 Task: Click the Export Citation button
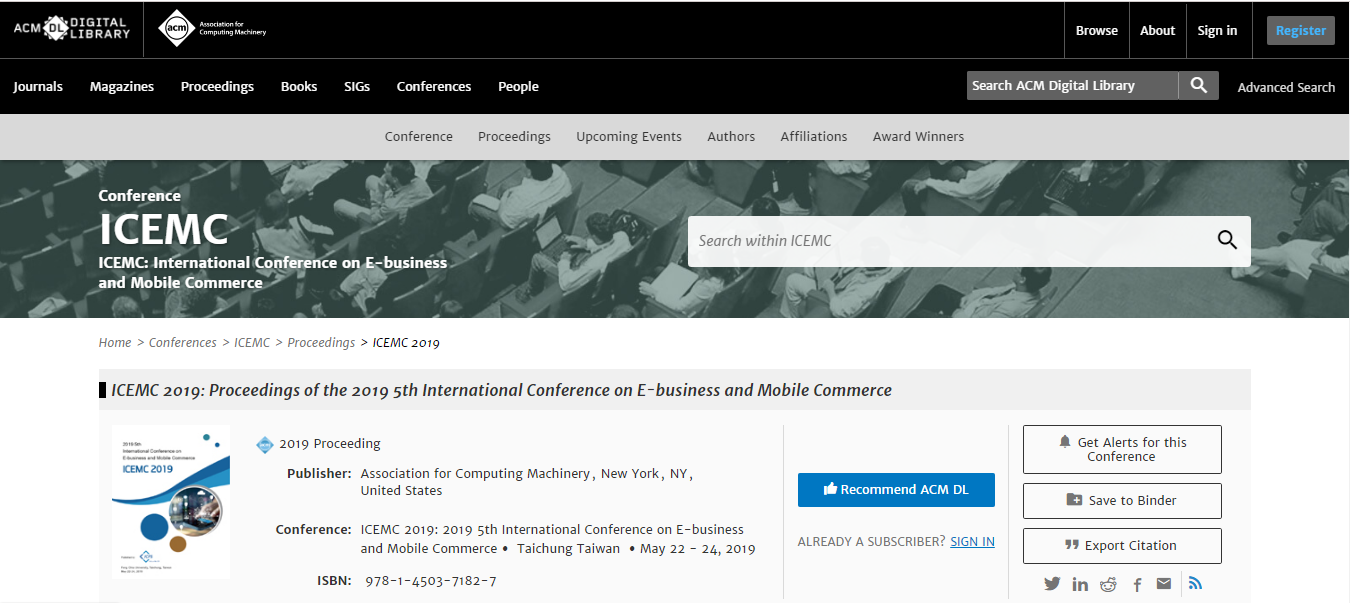coord(1122,545)
